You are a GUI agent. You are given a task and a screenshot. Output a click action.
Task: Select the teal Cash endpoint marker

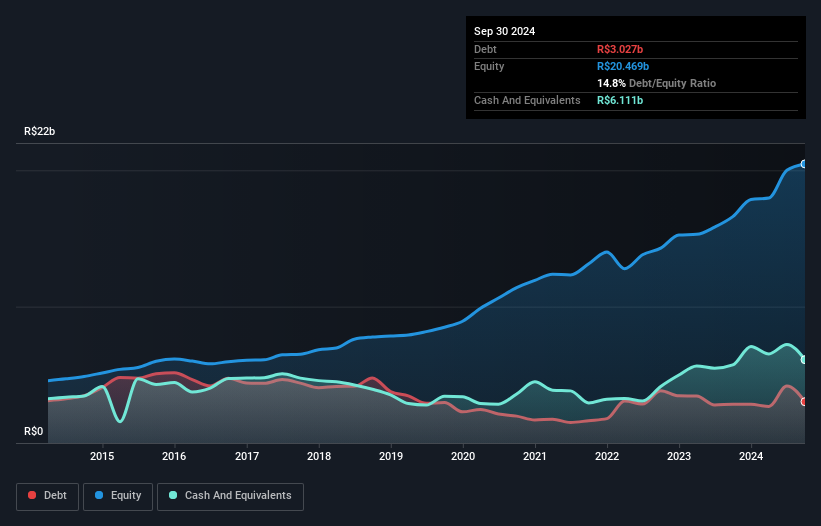(x=804, y=360)
